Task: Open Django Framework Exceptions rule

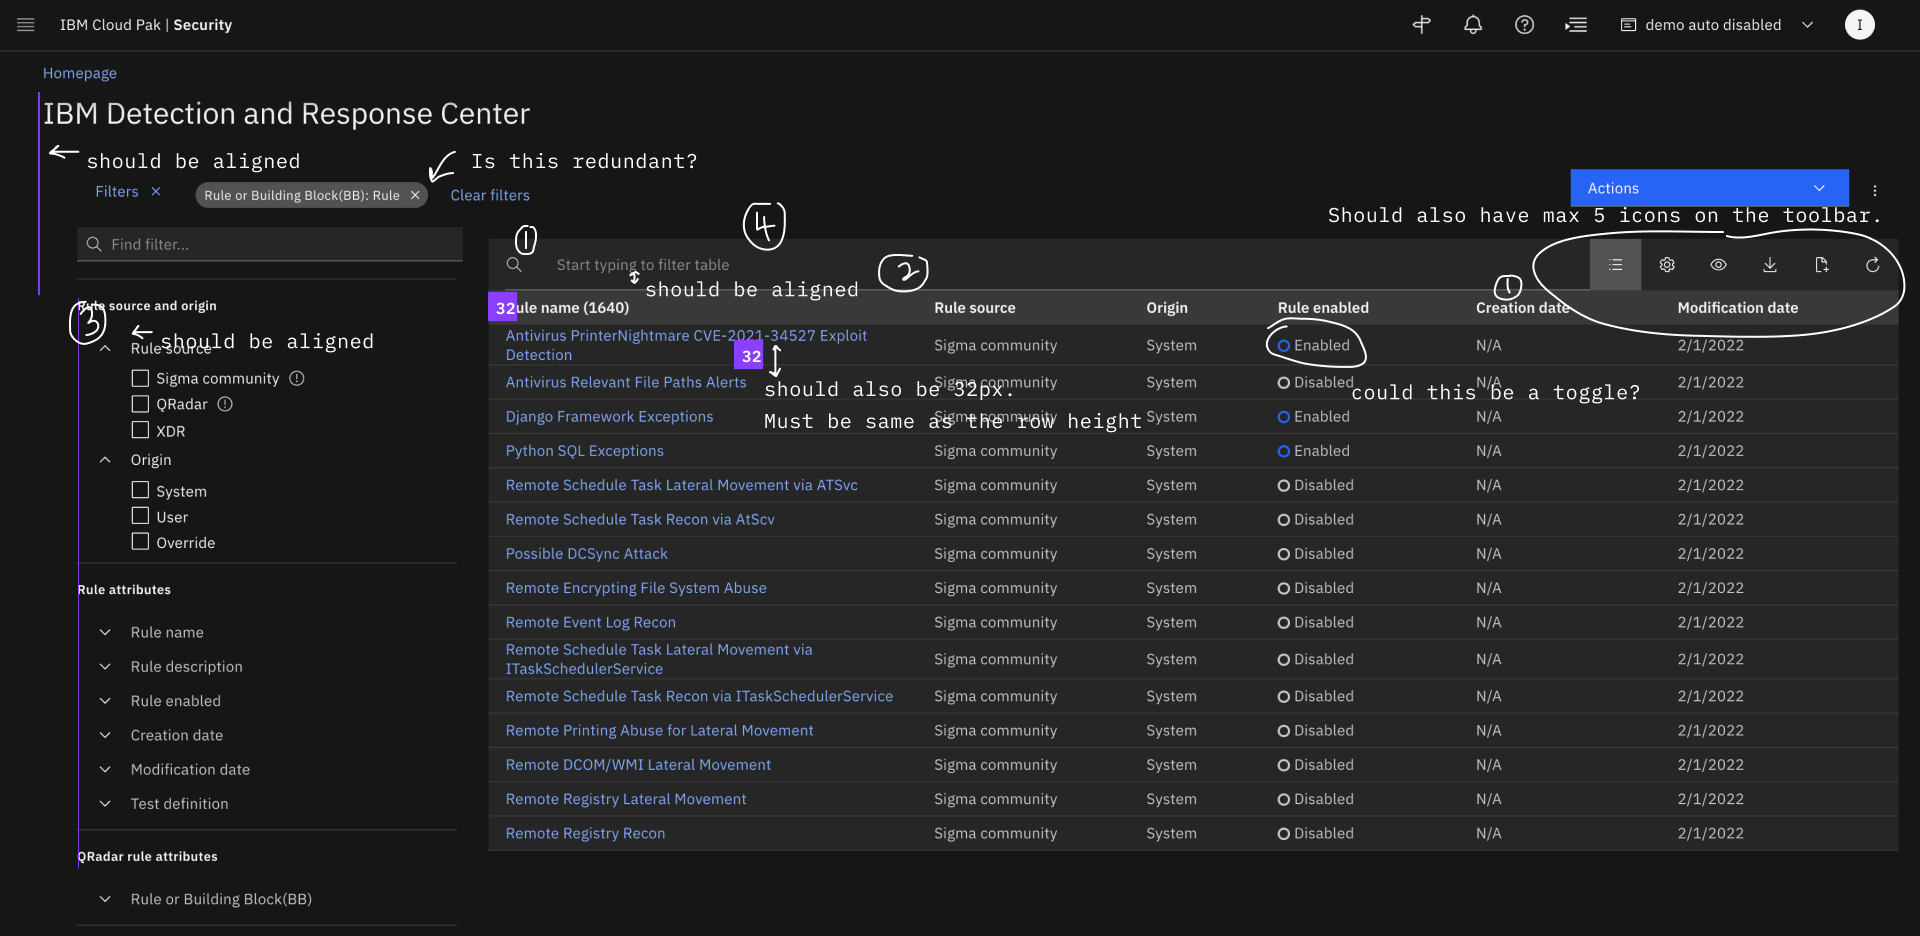Action: pos(609,416)
